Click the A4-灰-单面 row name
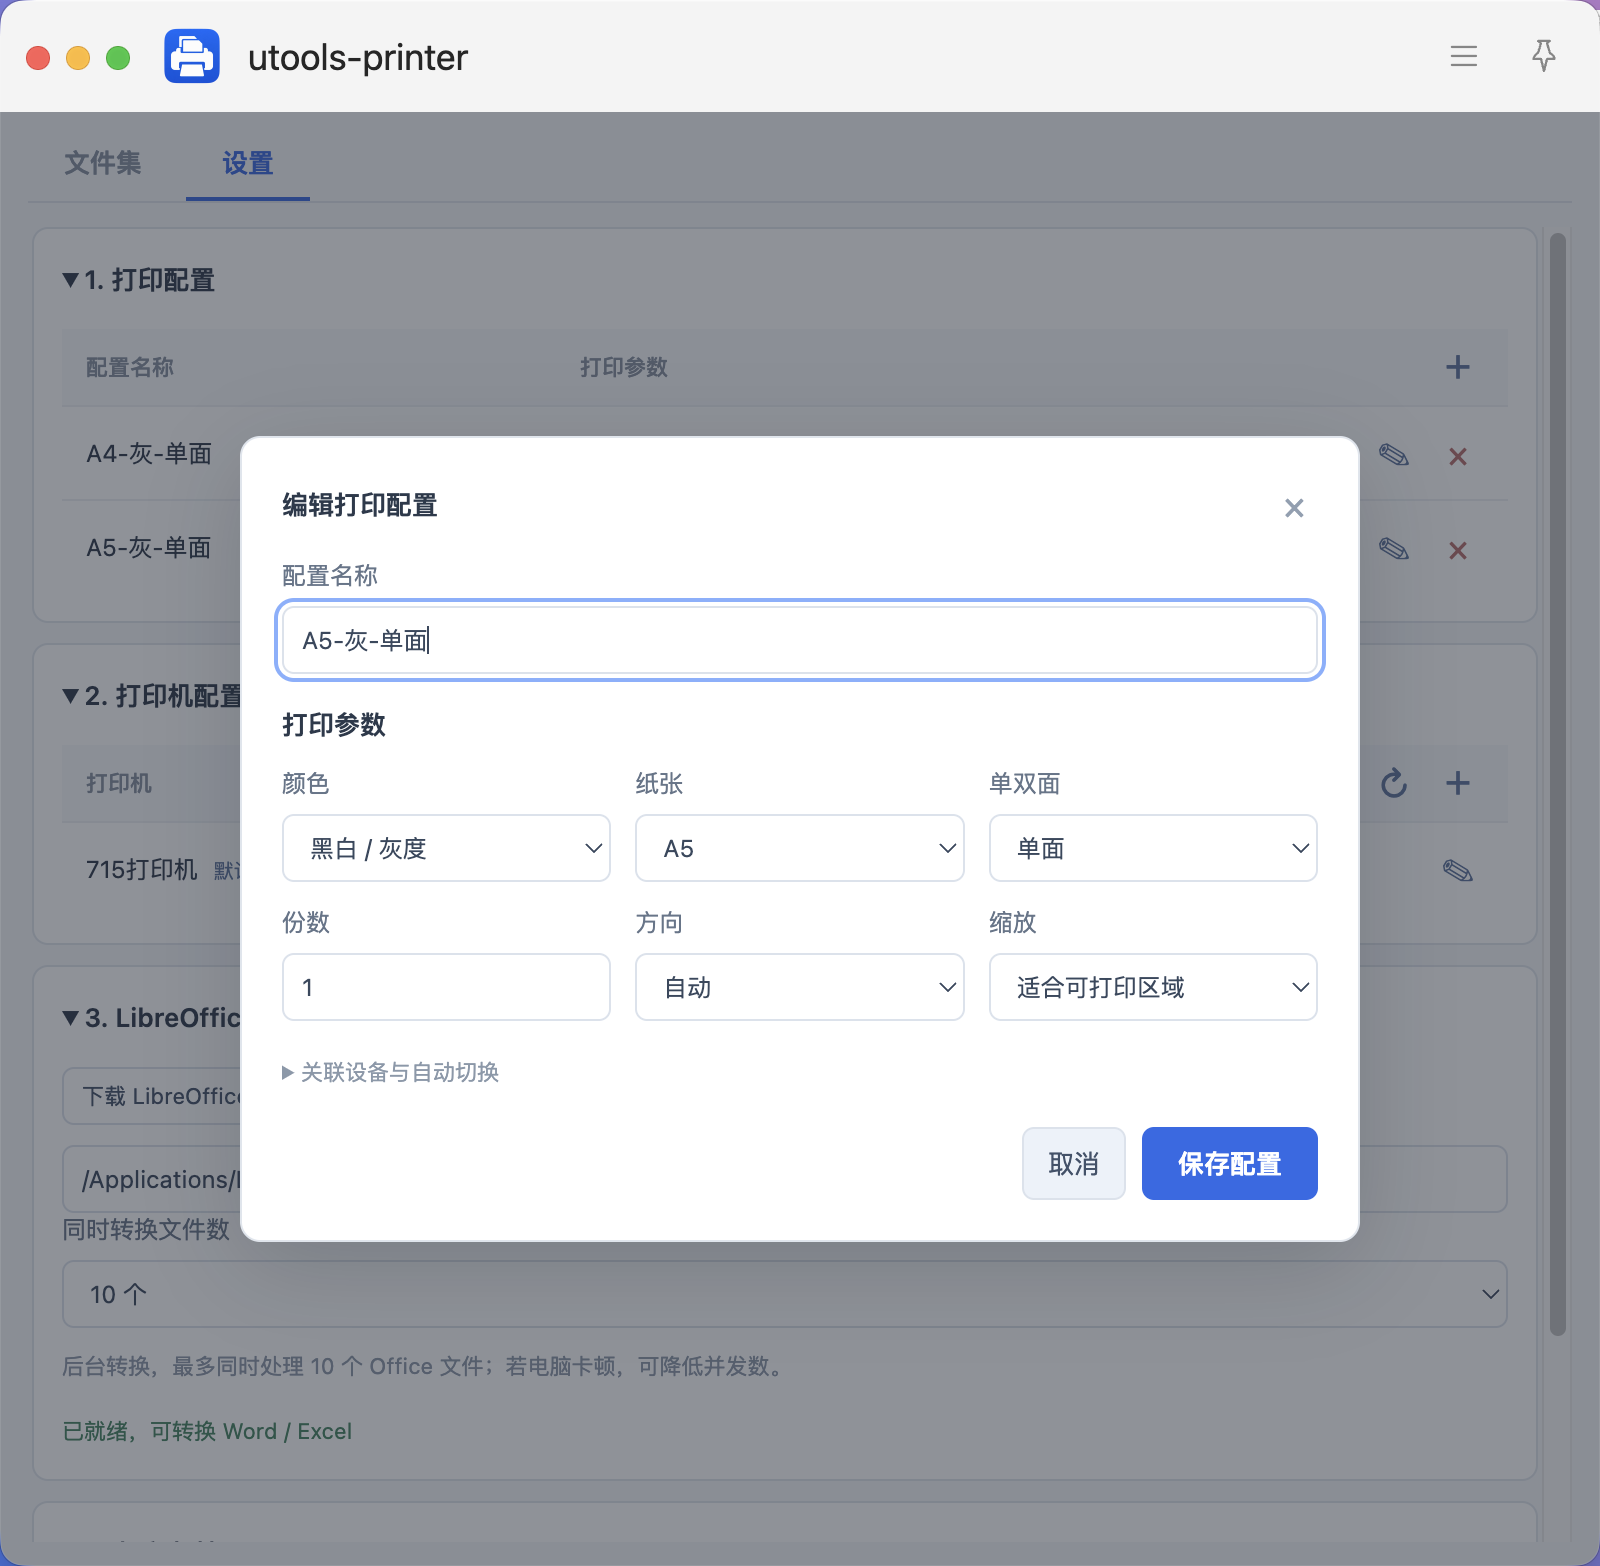This screenshot has width=1600, height=1566. tap(150, 454)
